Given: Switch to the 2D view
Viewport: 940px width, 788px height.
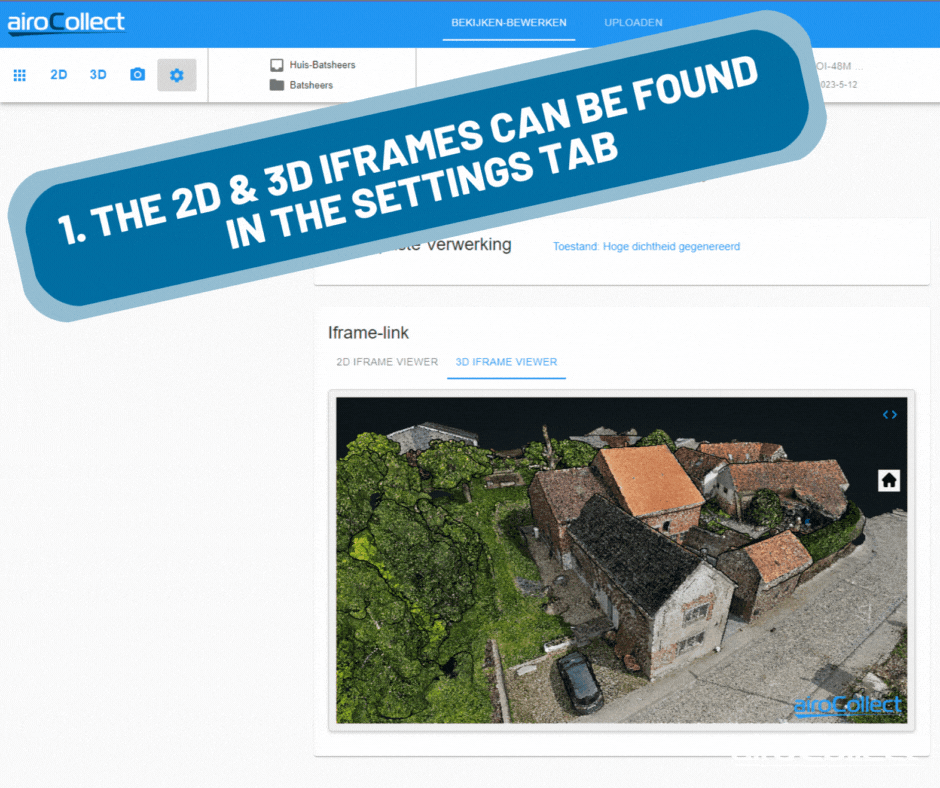Looking at the screenshot, I should [x=59, y=75].
